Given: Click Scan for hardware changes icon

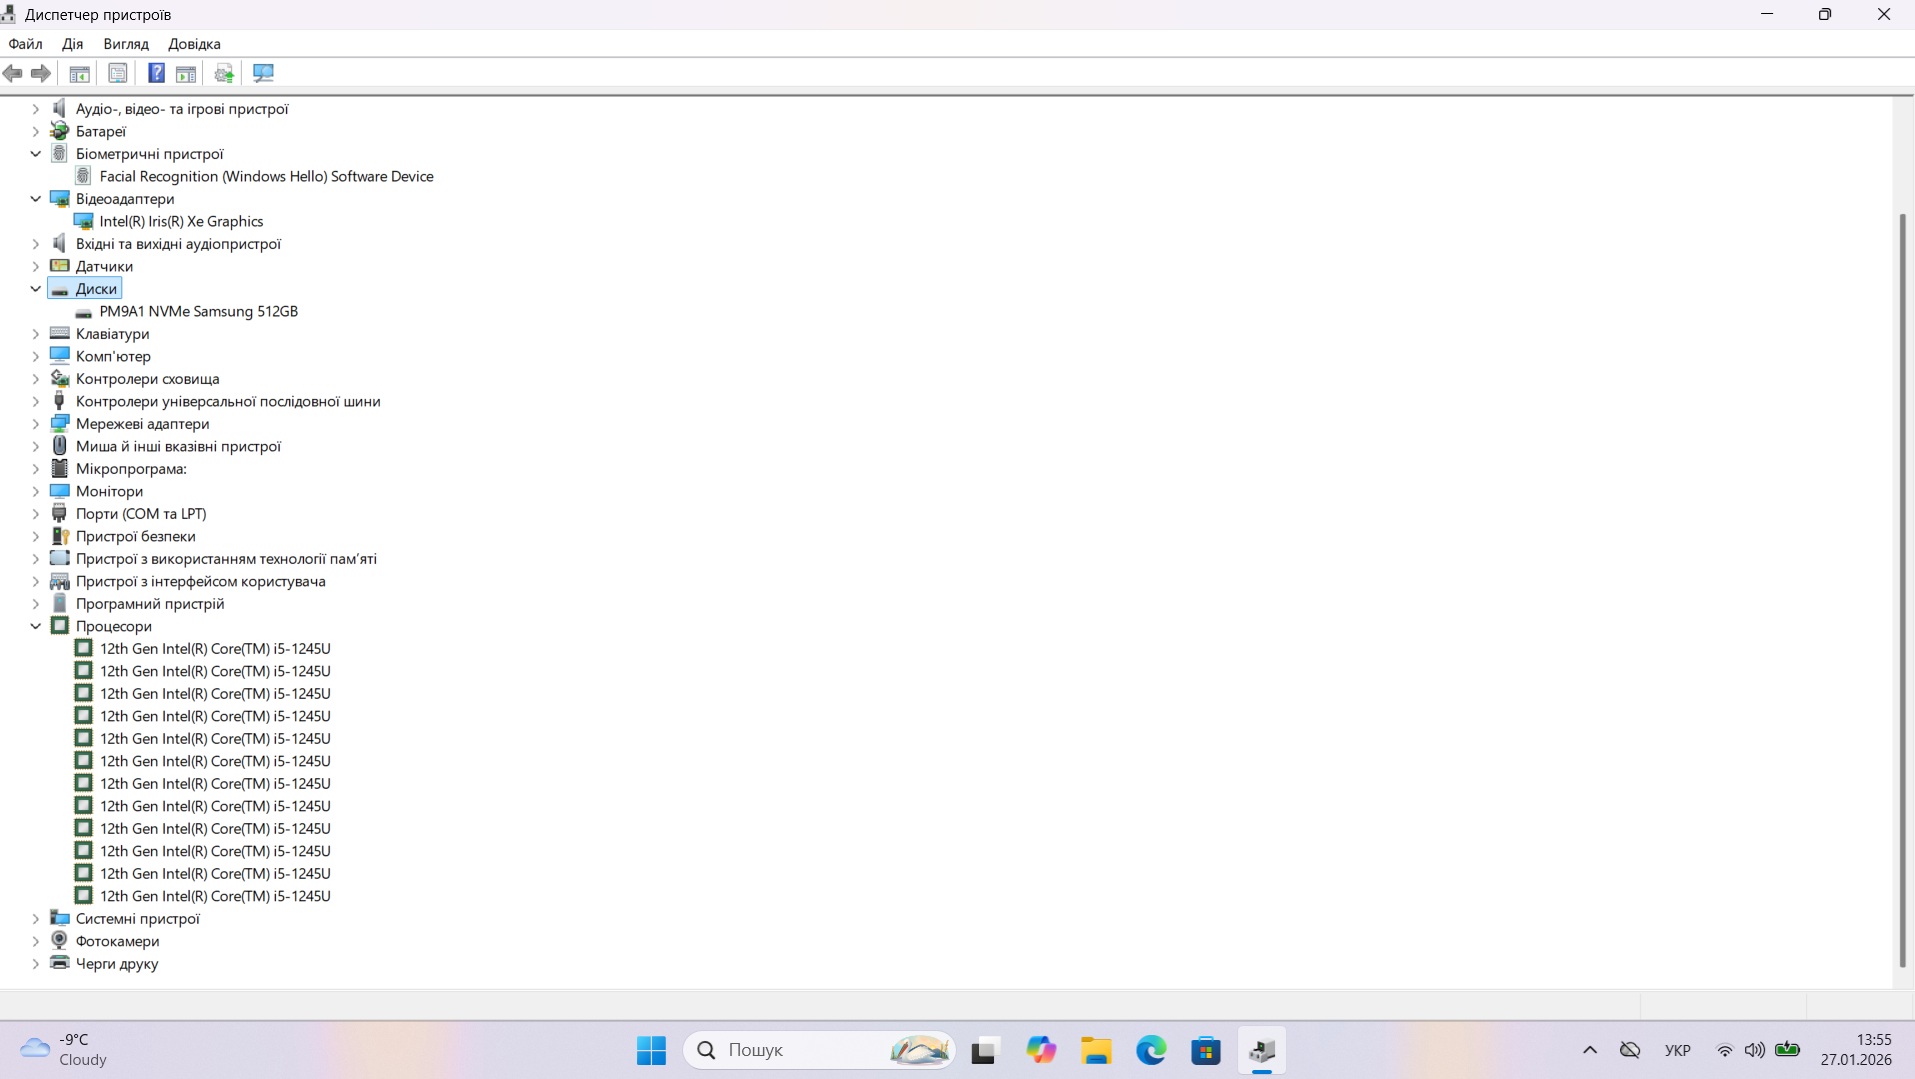Looking at the screenshot, I should 263,73.
